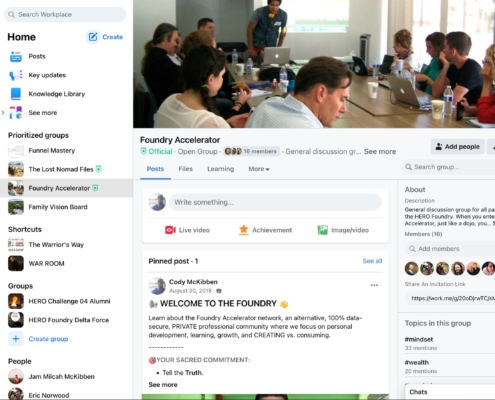Open the Posts feed icon in sidebar

[x=16, y=57]
